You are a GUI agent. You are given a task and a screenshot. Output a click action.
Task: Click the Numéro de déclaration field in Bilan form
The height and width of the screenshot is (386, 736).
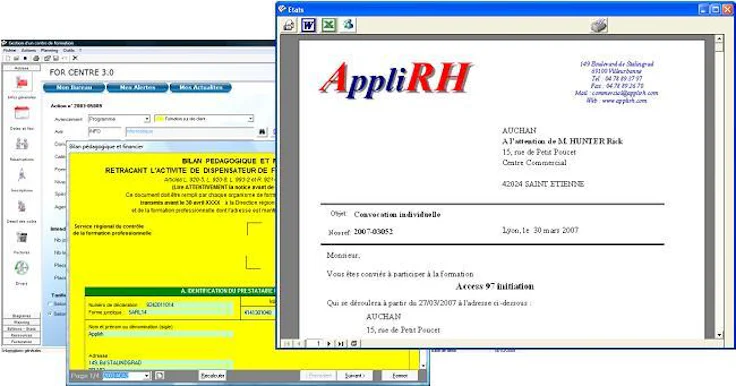[189, 305]
